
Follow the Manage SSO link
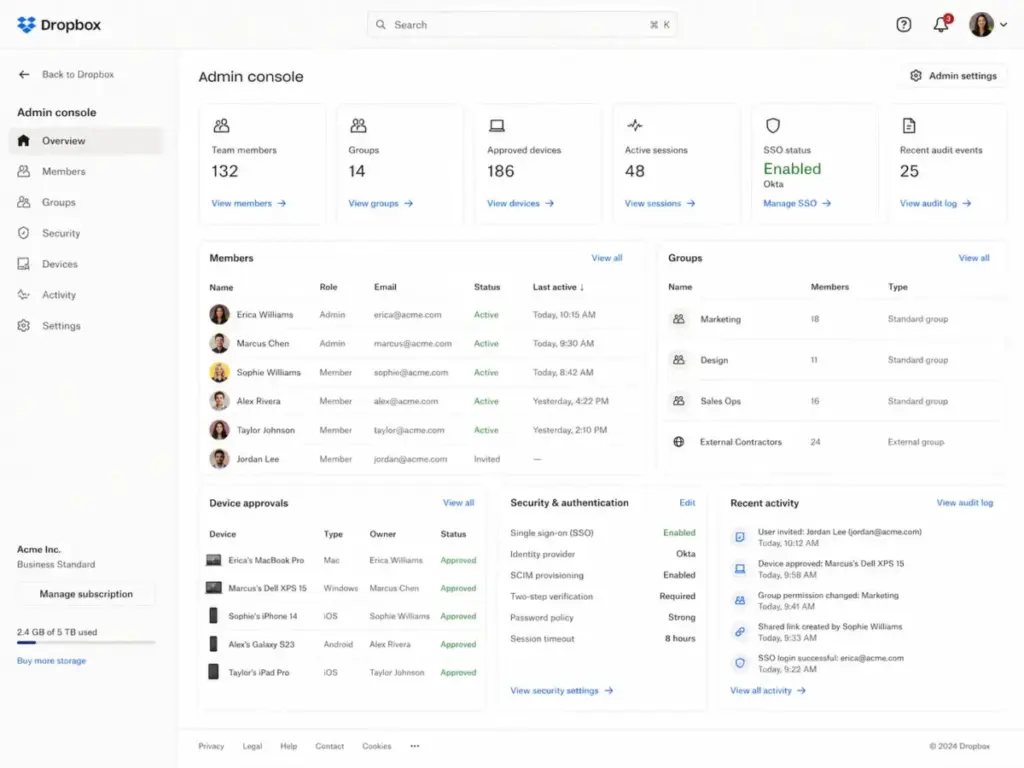click(797, 203)
